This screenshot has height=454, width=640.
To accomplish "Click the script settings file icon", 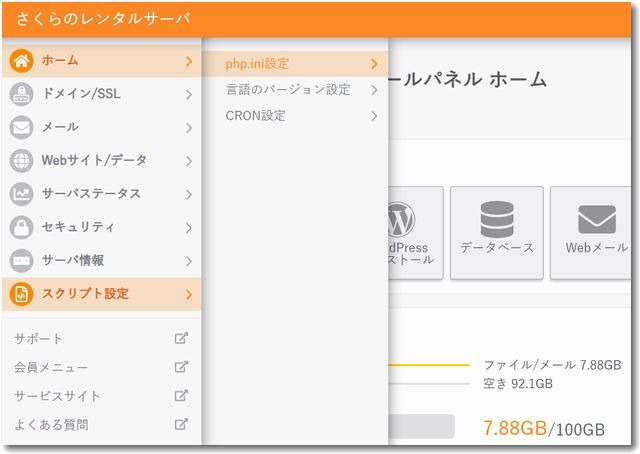I will 21,294.
